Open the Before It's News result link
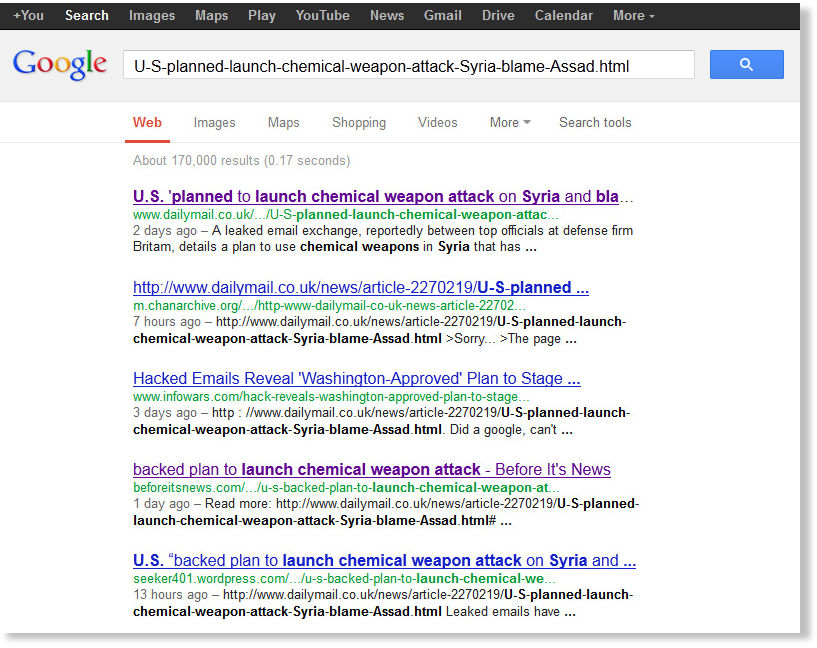 coord(372,469)
